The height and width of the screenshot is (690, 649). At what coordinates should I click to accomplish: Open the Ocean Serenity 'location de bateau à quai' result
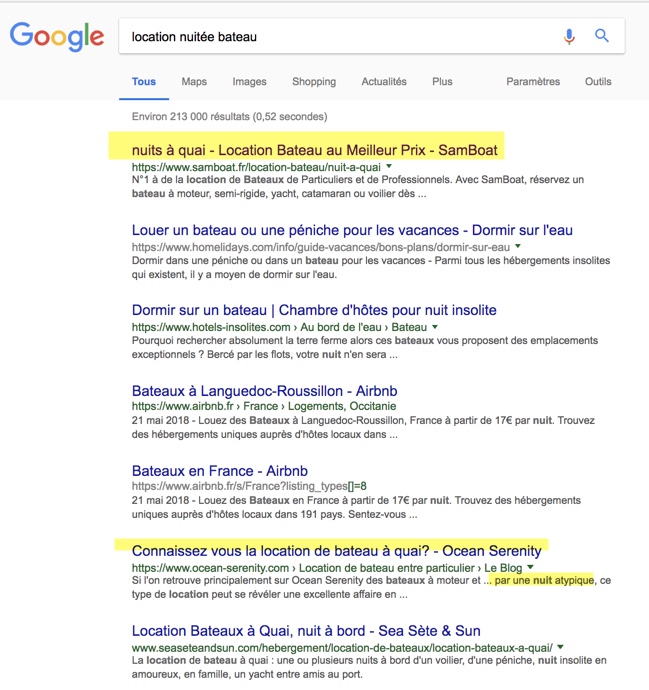coord(337,551)
